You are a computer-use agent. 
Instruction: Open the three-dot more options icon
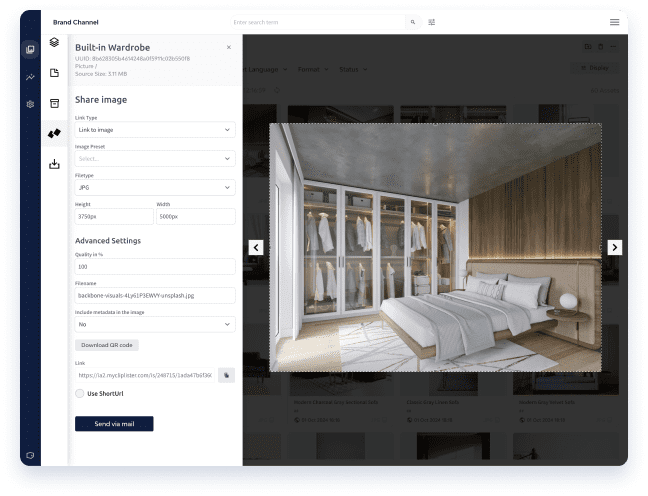(x=613, y=47)
